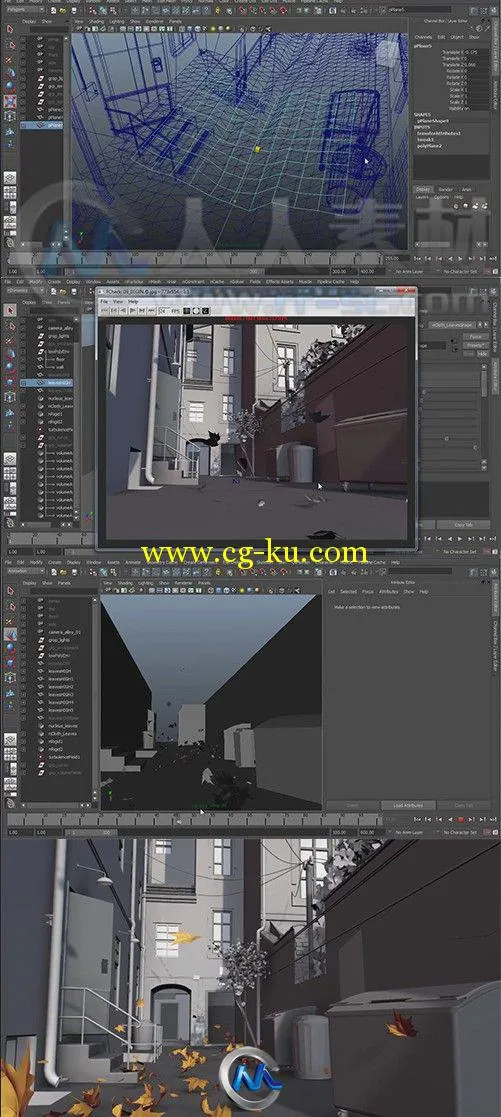Screen dimensions: 501x1117
Task: Switch to four-pane layout in Polygons window sidebar
Action: tap(10, 192)
